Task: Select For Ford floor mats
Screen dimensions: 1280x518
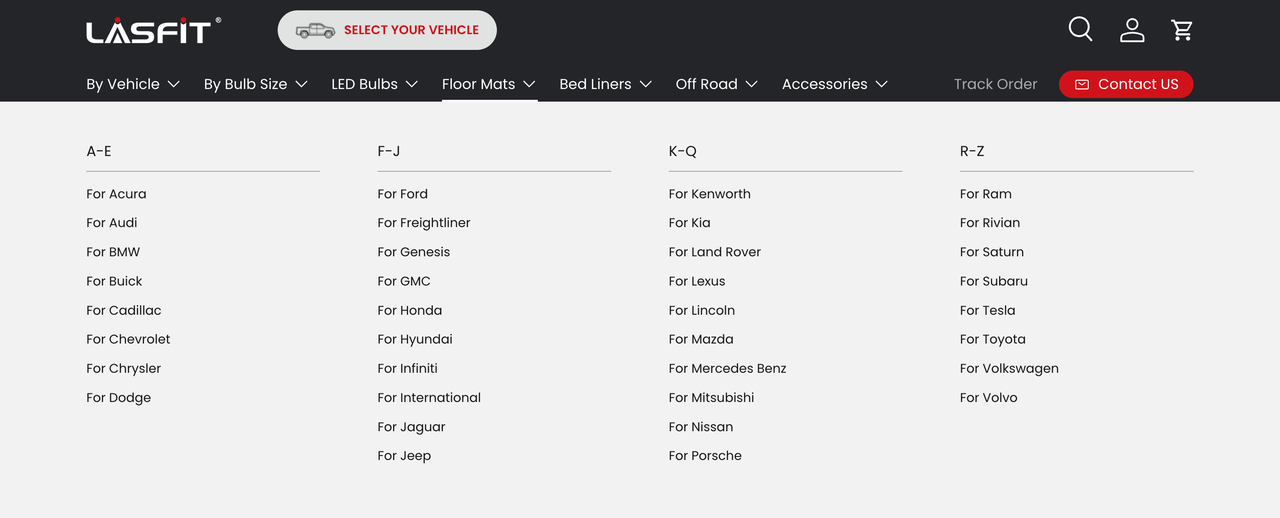Action: coord(403,194)
